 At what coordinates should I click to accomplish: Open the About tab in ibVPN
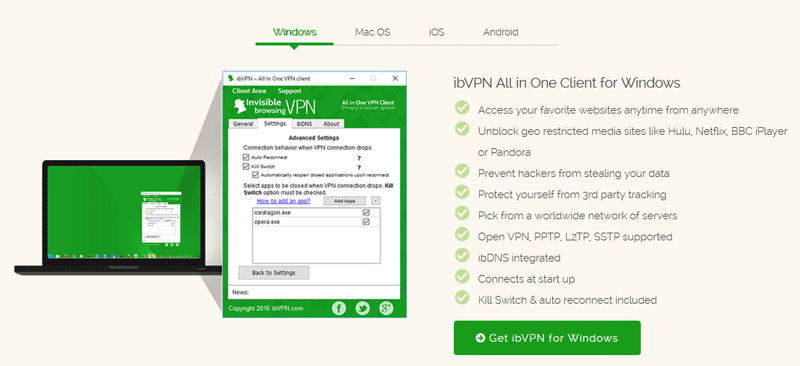point(331,124)
